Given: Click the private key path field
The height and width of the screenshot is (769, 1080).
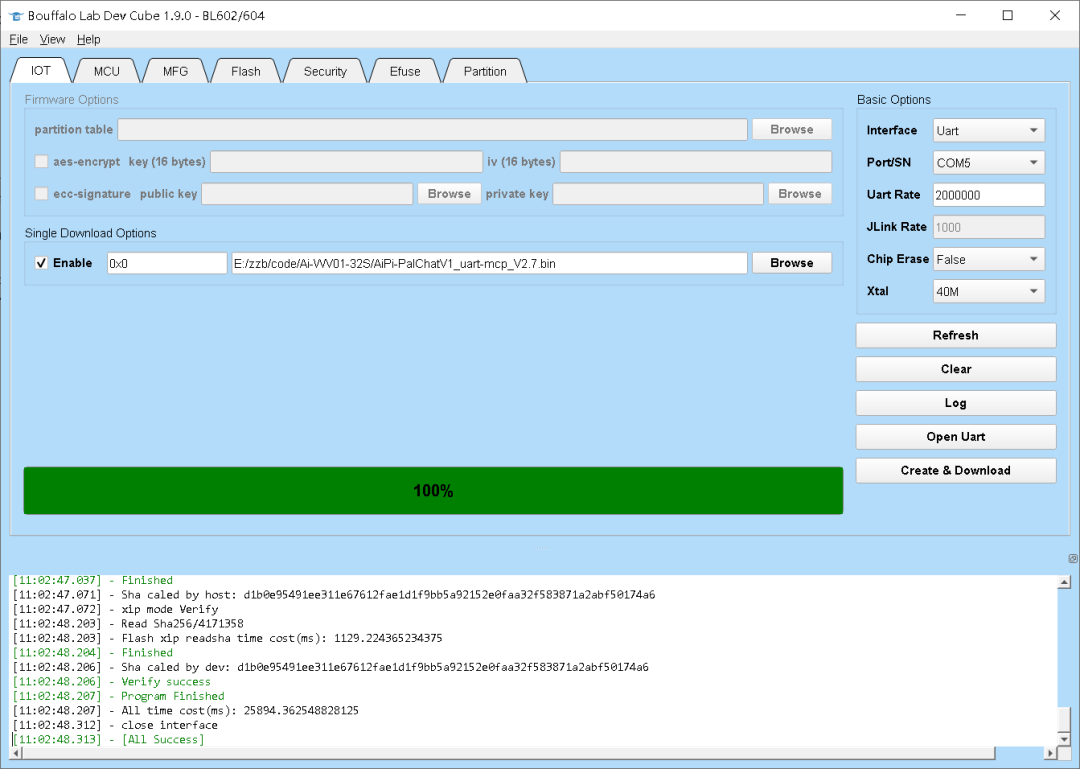Looking at the screenshot, I should point(658,194).
